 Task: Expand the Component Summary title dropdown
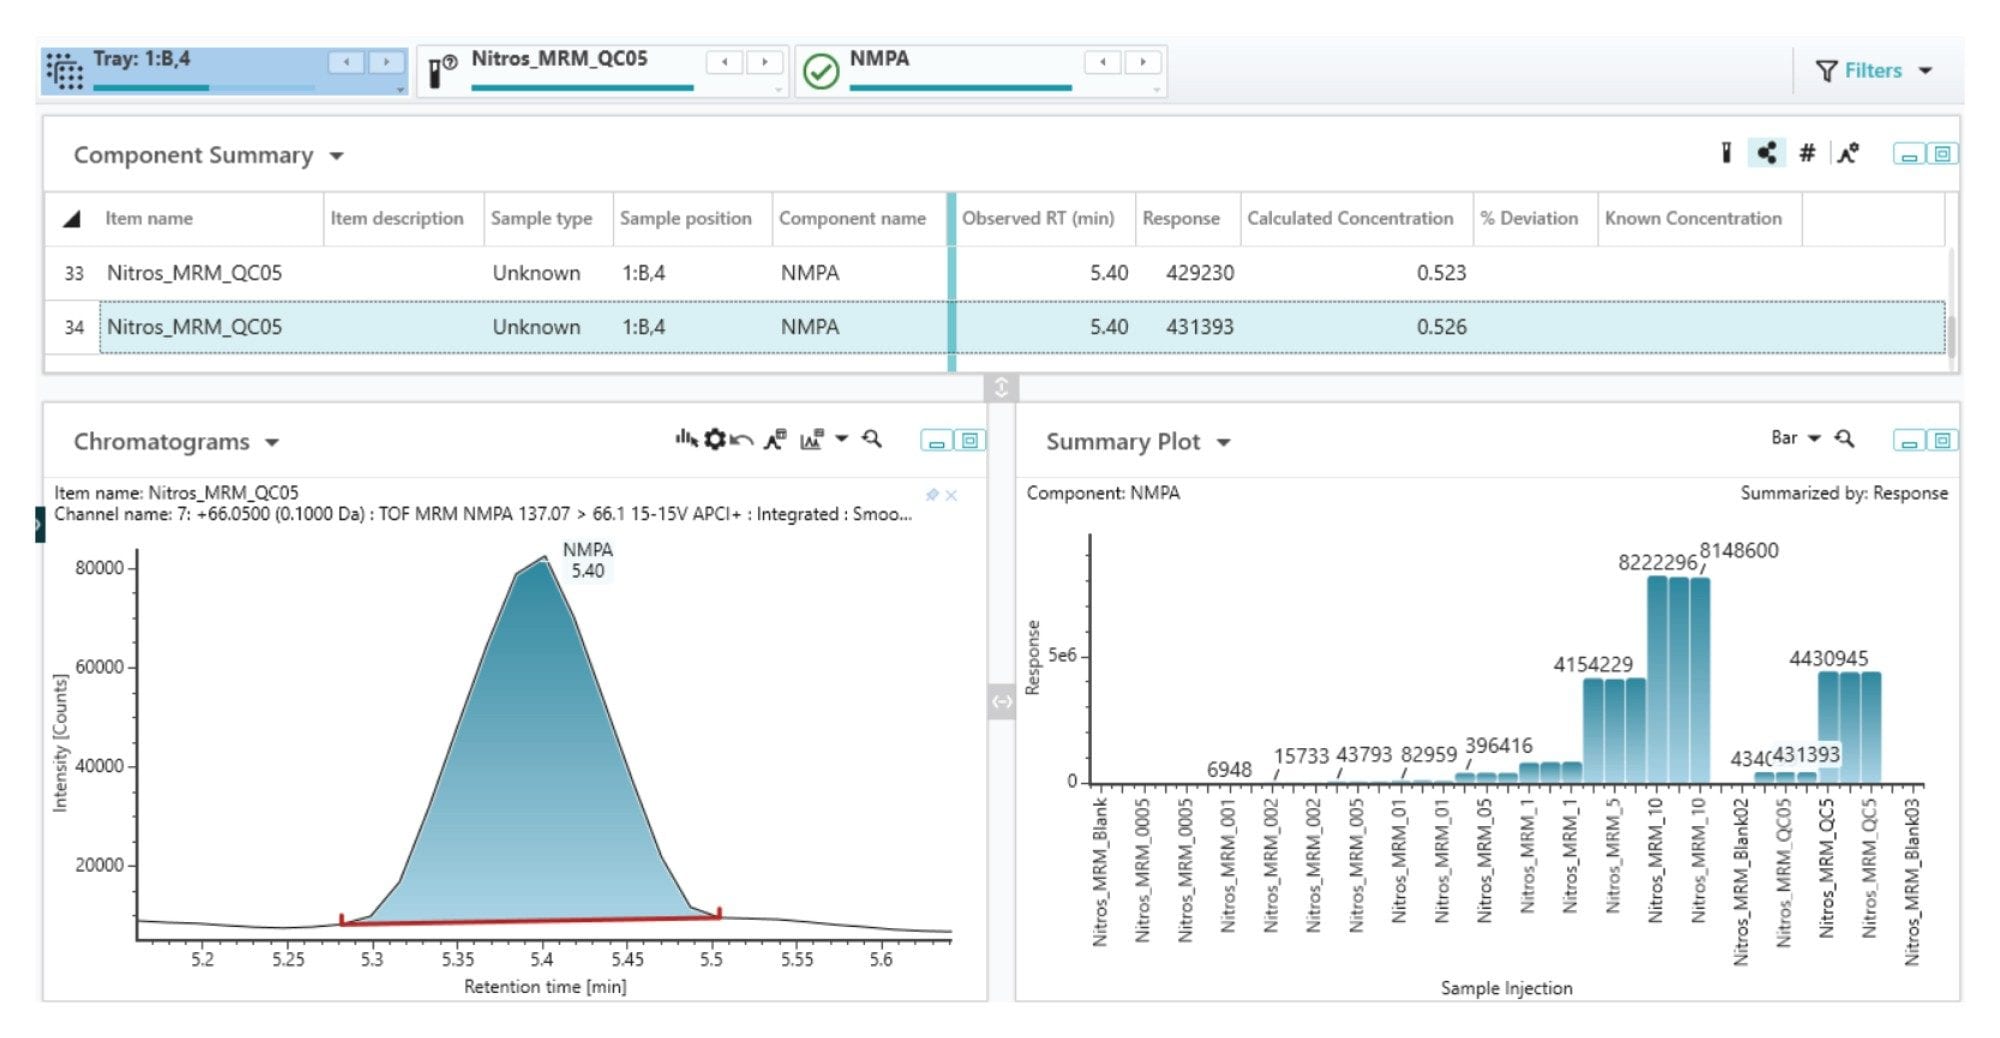[x=337, y=156]
